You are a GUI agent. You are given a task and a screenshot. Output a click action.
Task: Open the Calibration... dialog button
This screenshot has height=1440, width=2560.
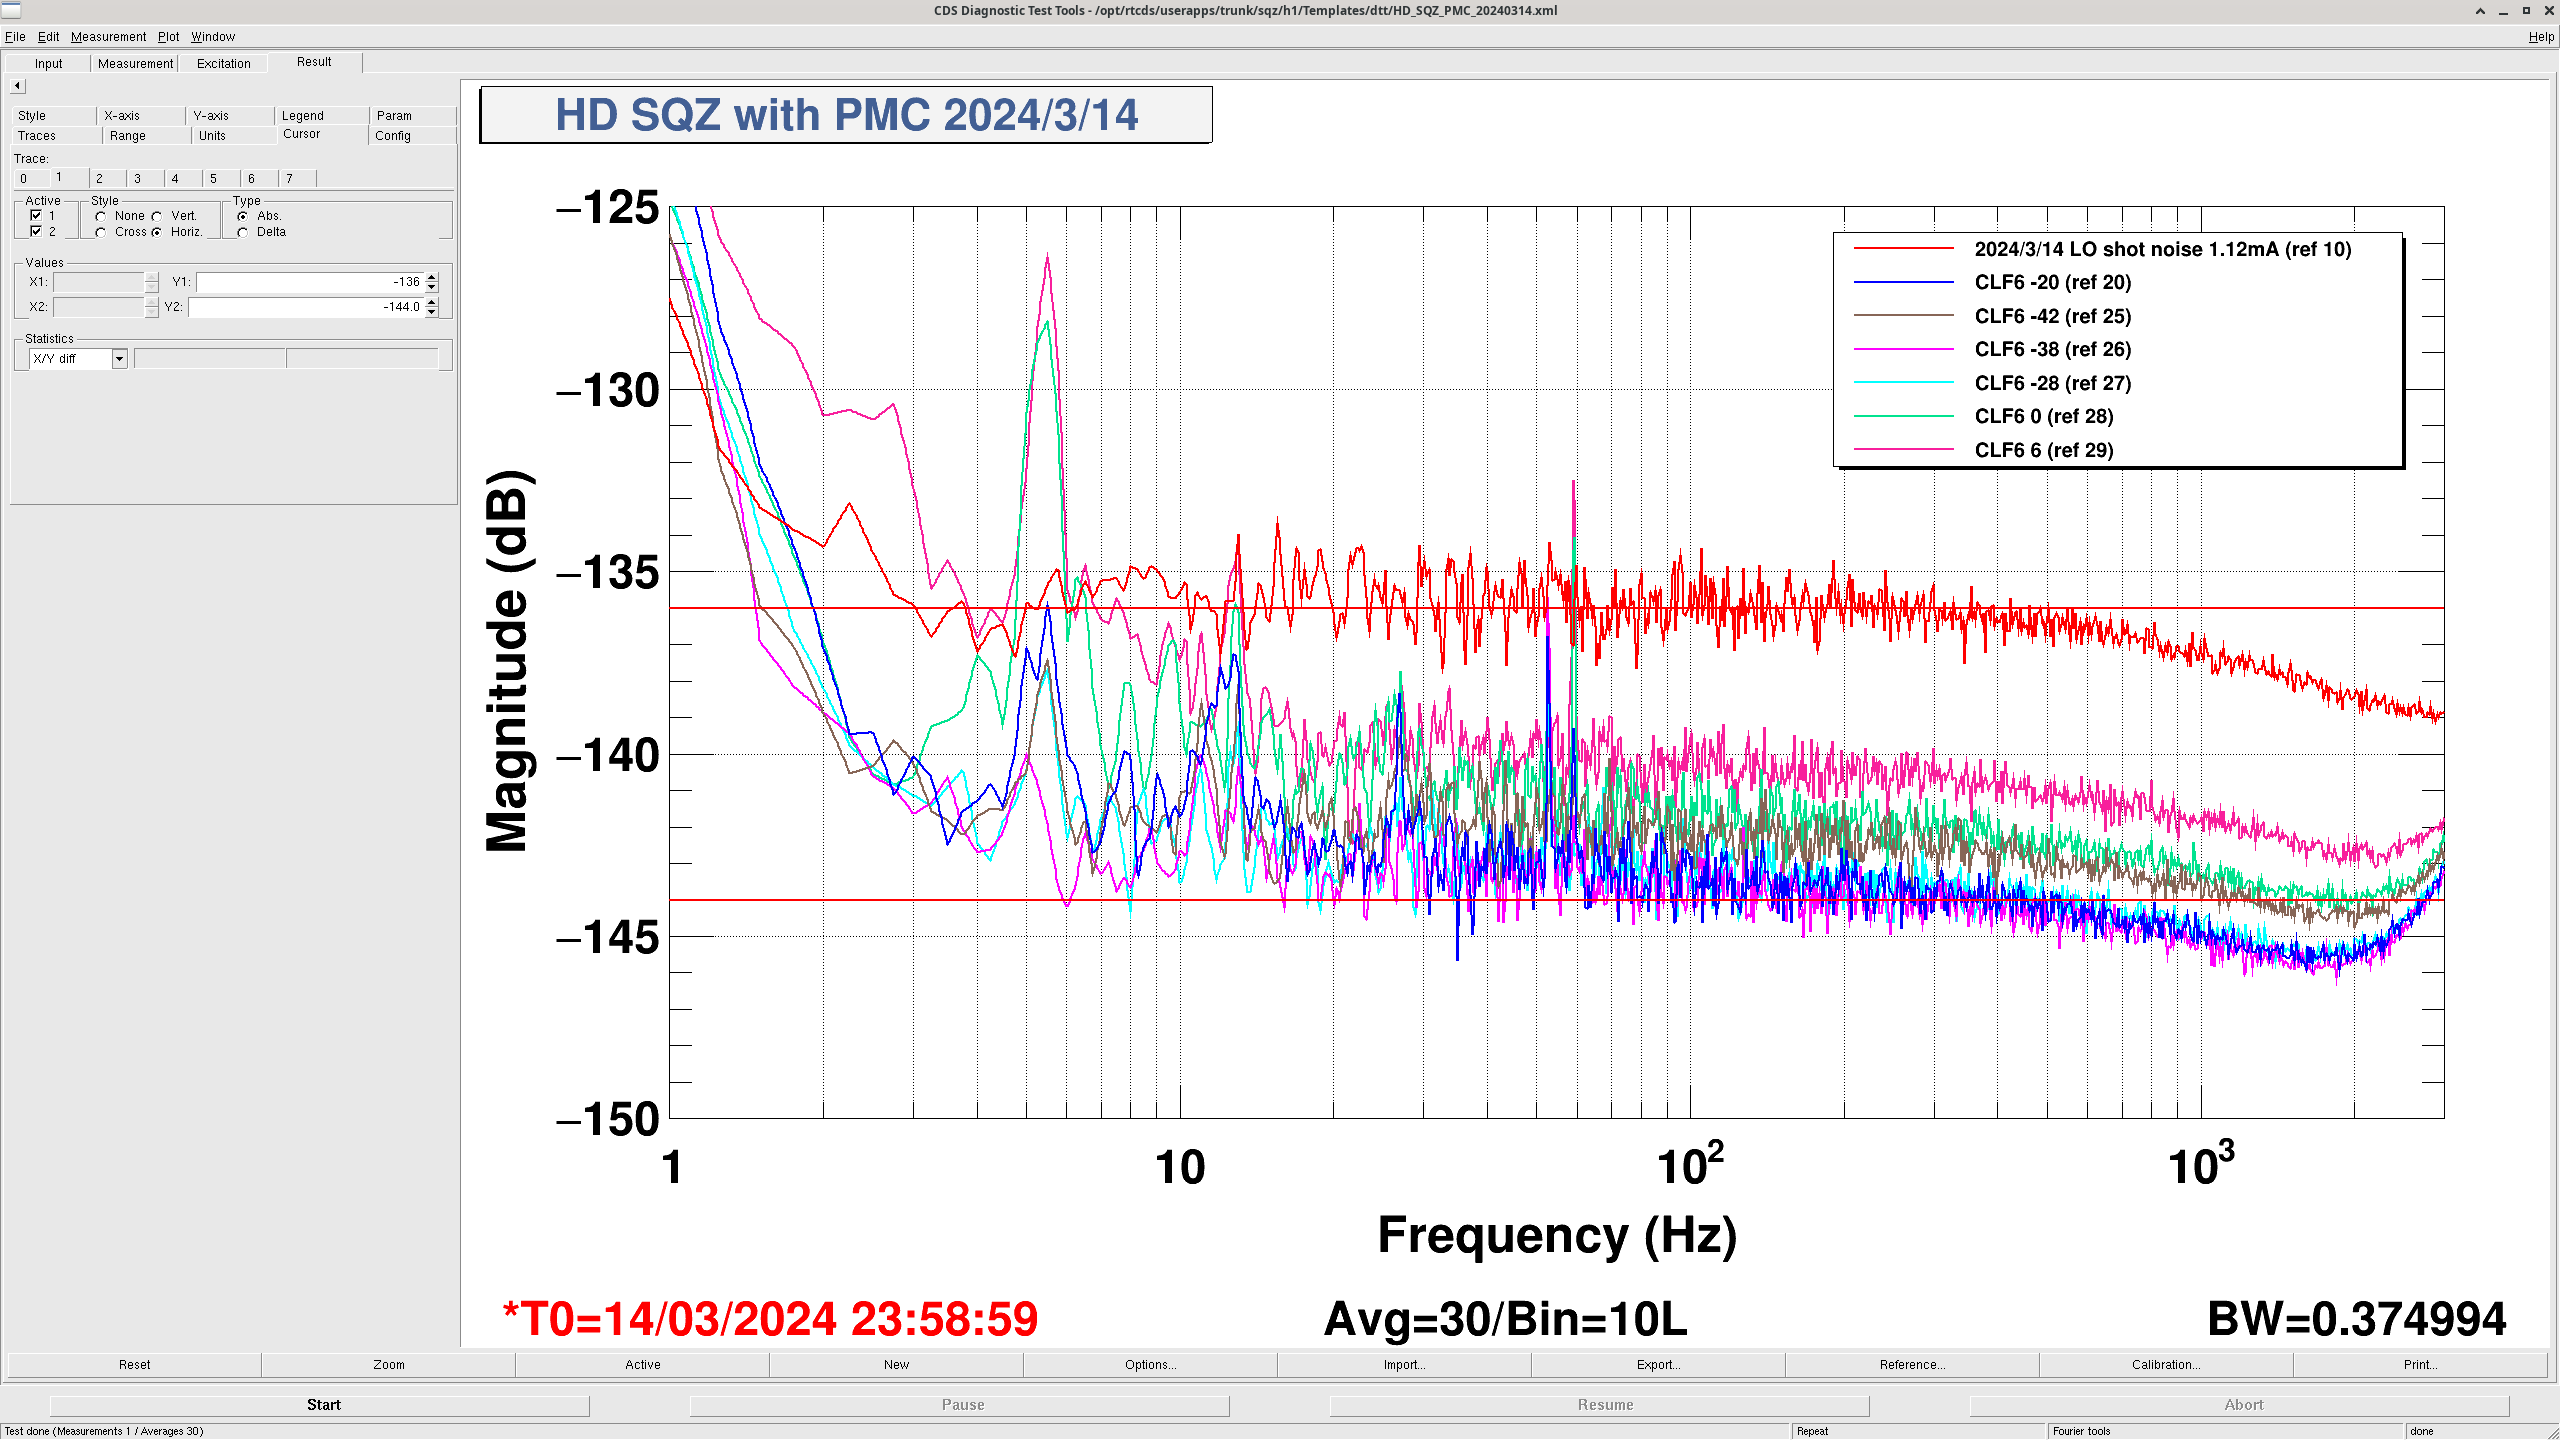pos(2165,1364)
